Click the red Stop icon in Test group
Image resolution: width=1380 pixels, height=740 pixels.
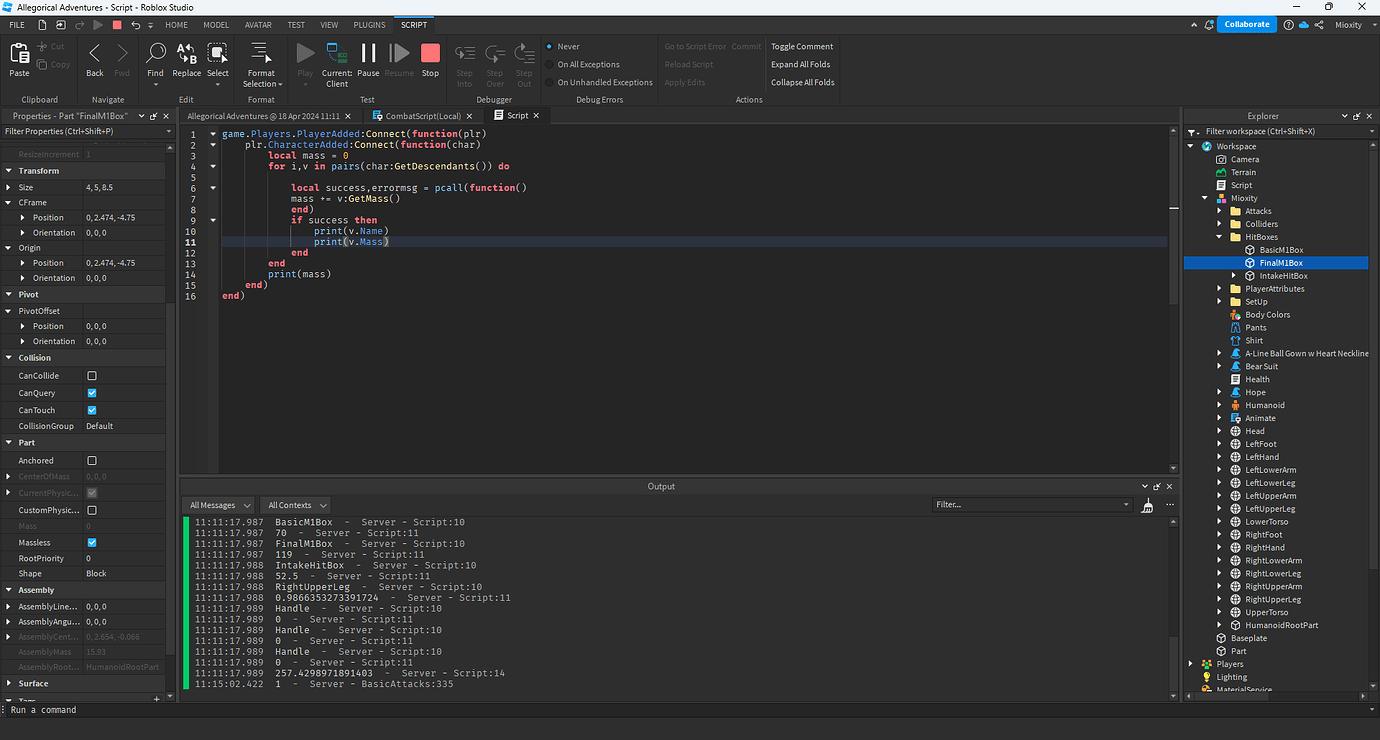(430, 55)
